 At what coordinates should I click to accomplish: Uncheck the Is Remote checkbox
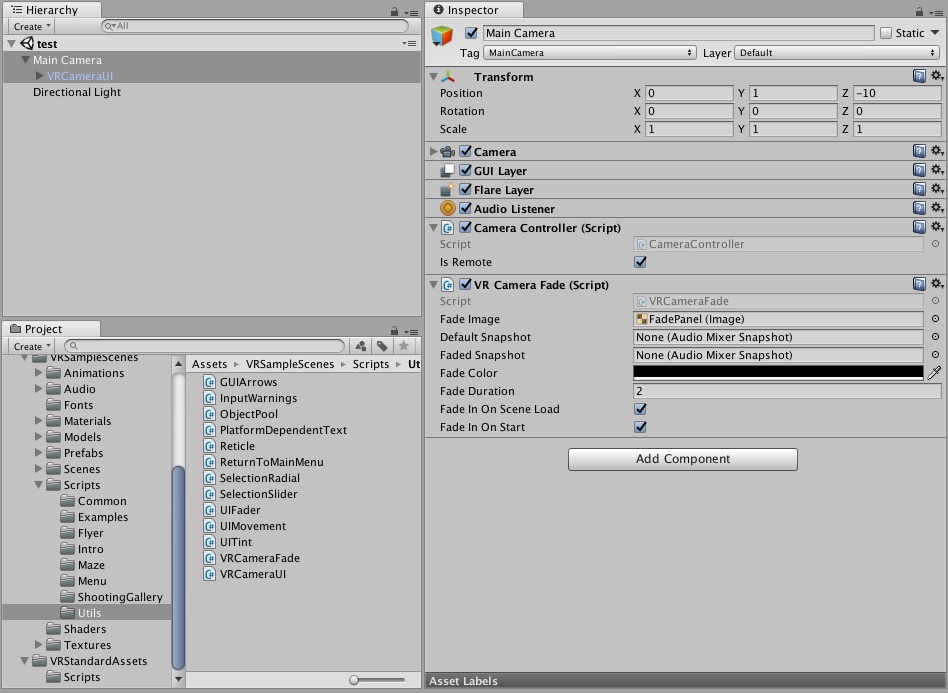click(x=640, y=262)
